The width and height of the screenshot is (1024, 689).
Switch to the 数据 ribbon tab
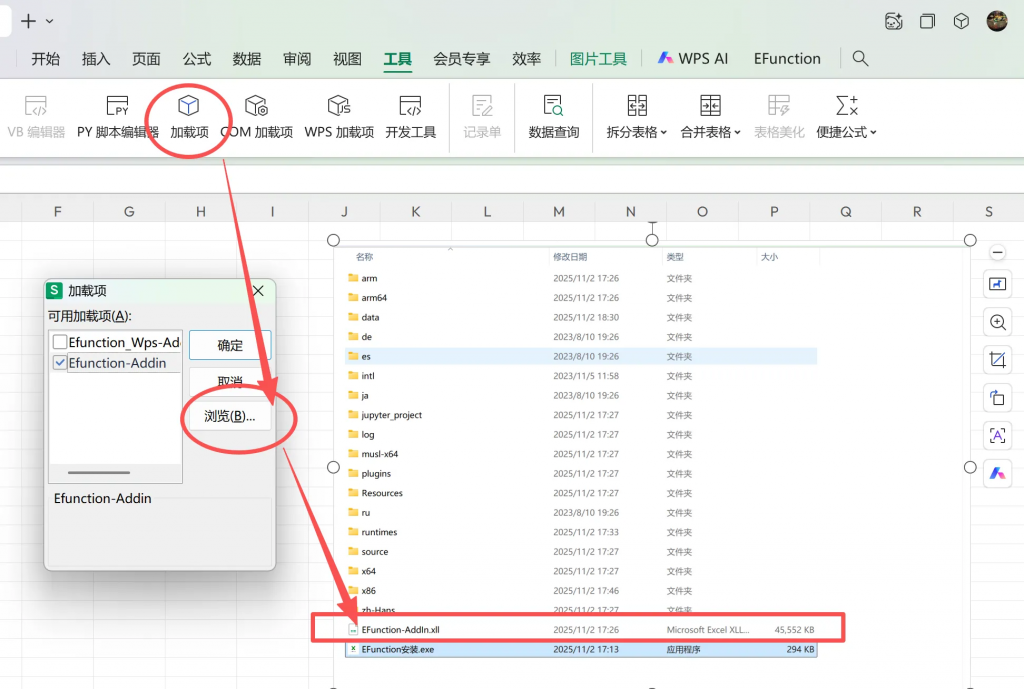(246, 58)
